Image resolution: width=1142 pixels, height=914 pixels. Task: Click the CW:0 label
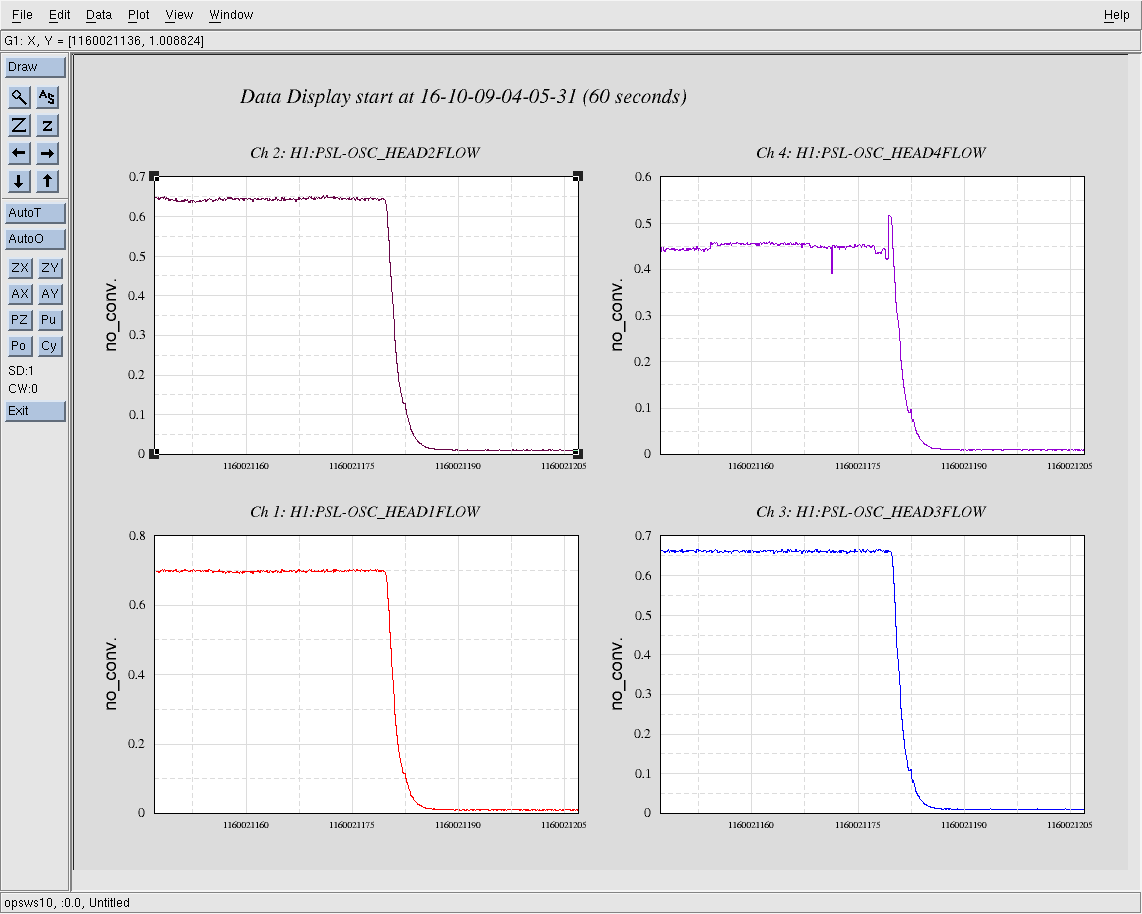23,389
